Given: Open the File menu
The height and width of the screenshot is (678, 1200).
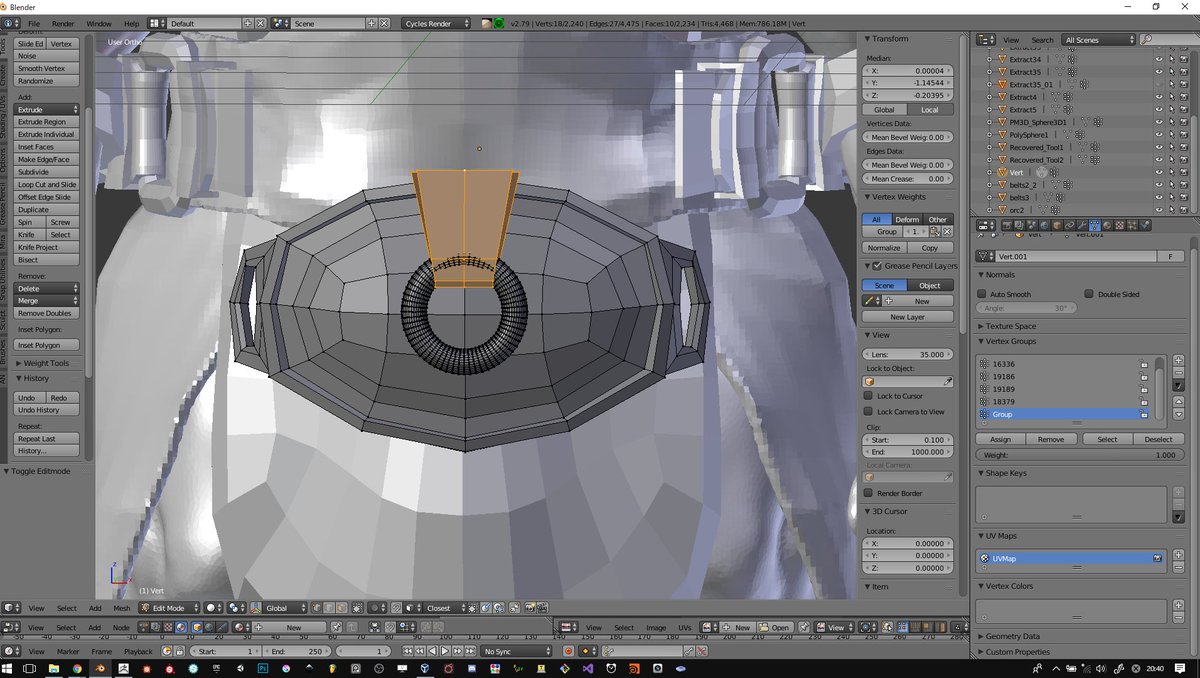Looking at the screenshot, I should [34, 23].
